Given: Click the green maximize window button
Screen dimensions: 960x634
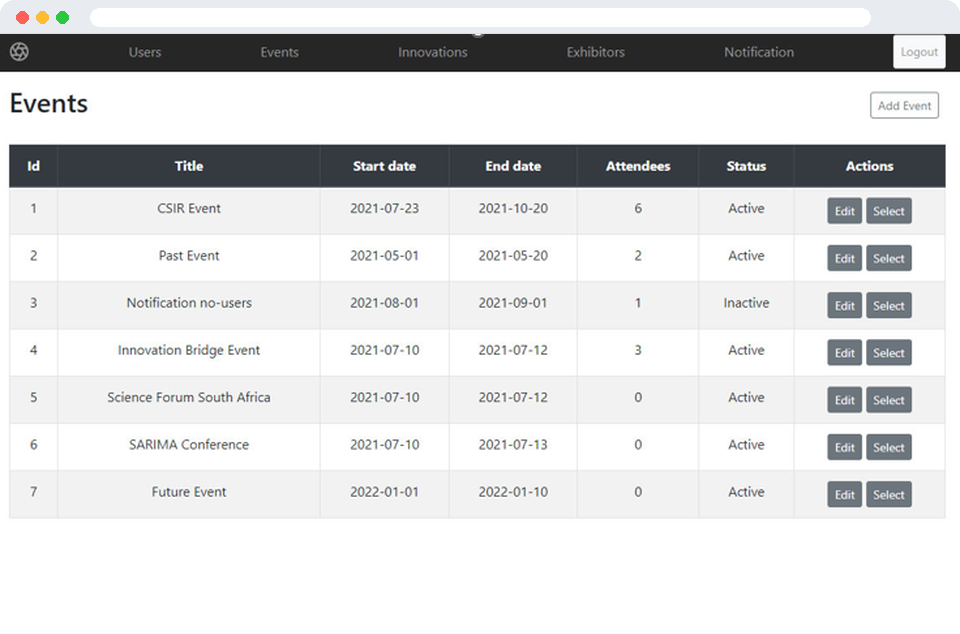Looking at the screenshot, I should coord(62,17).
